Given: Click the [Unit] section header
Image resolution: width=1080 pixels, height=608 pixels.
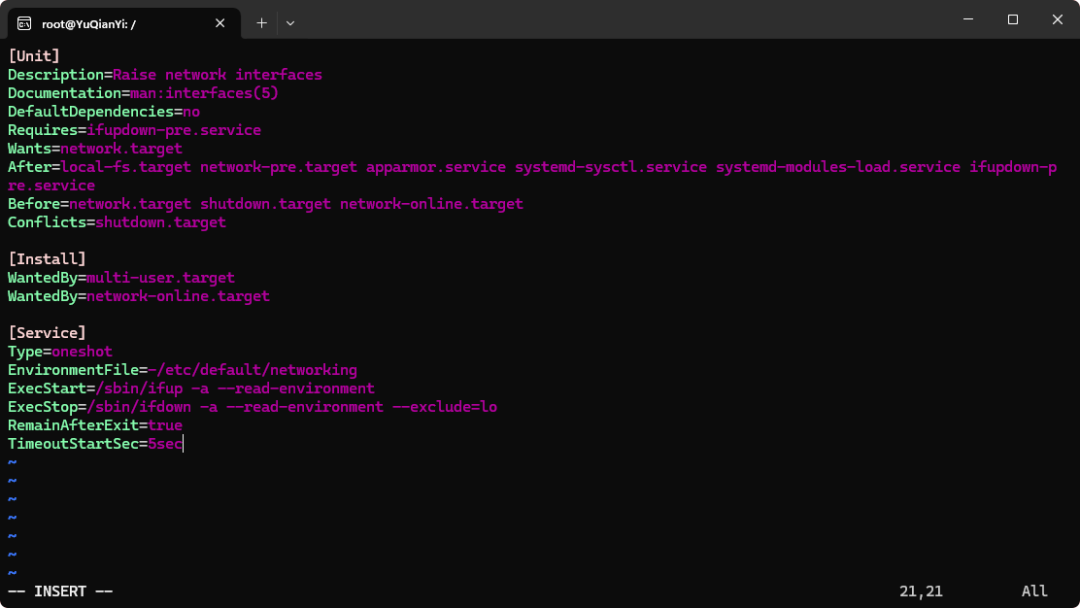Looking at the screenshot, I should tap(34, 56).
